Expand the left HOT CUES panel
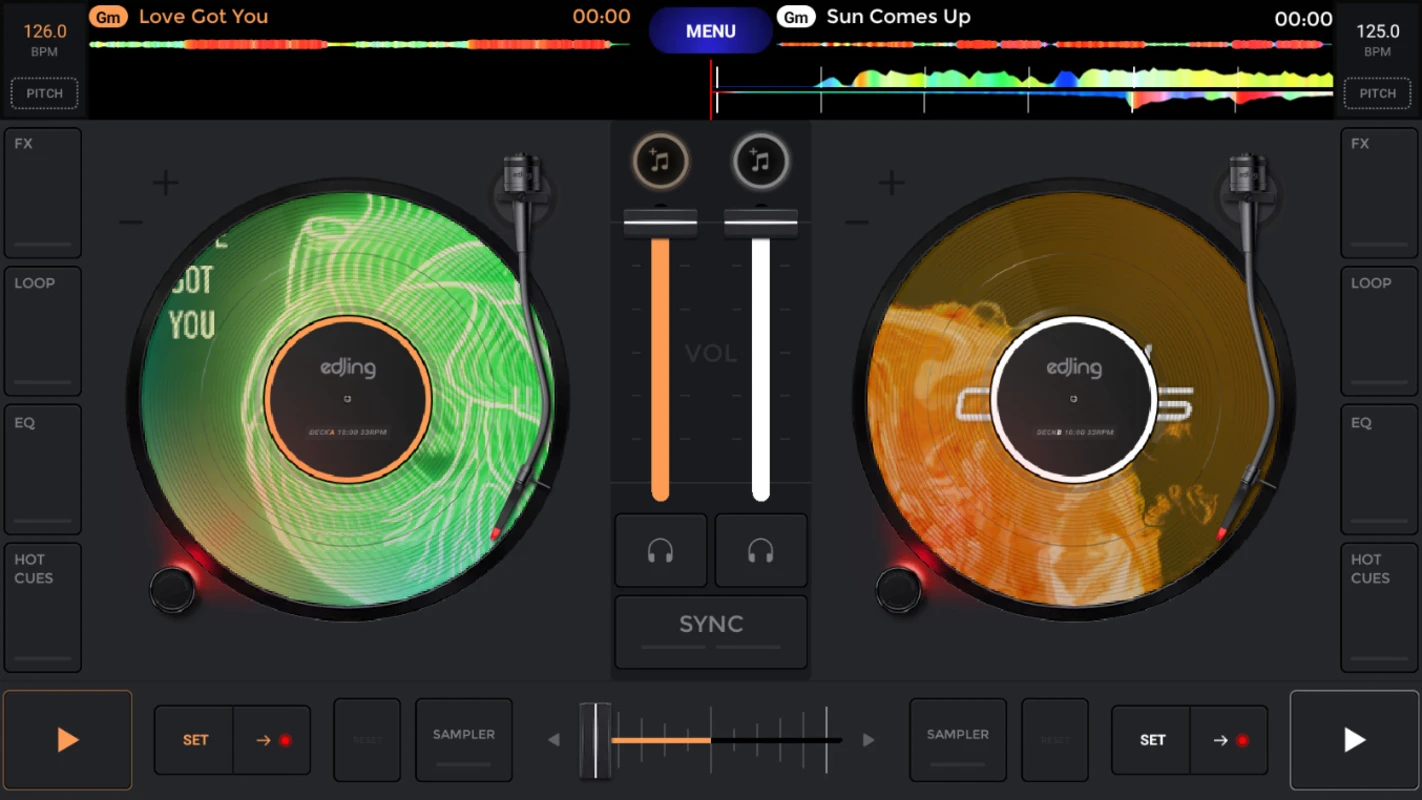 tap(43, 608)
